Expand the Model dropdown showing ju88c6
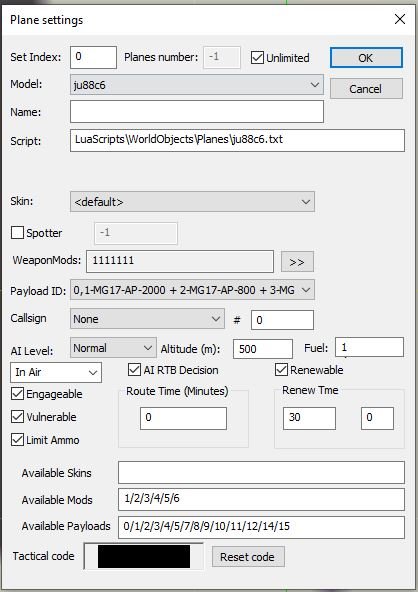418x592 pixels. coord(197,85)
